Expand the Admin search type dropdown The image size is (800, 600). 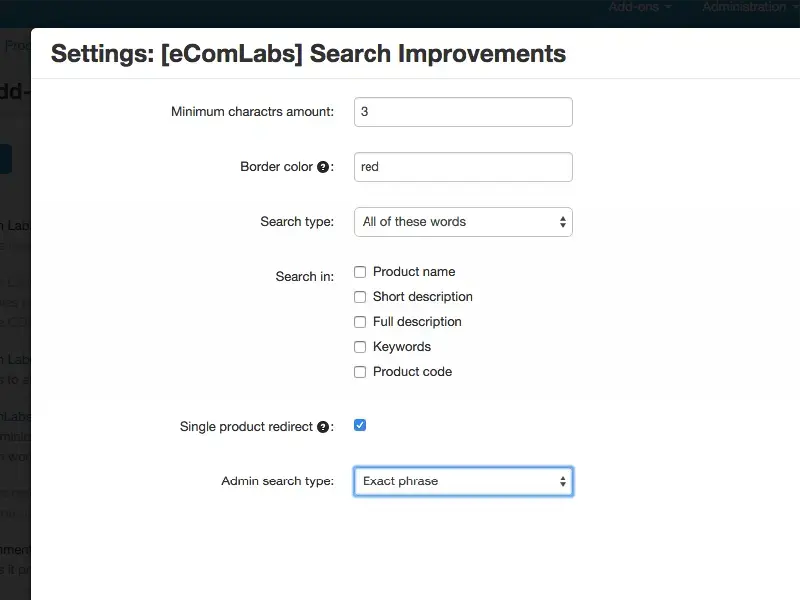click(x=463, y=481)
